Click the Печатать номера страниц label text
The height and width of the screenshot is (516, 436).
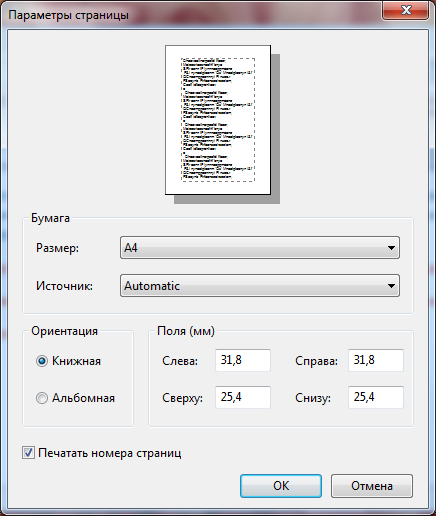[x=110, y=453]
